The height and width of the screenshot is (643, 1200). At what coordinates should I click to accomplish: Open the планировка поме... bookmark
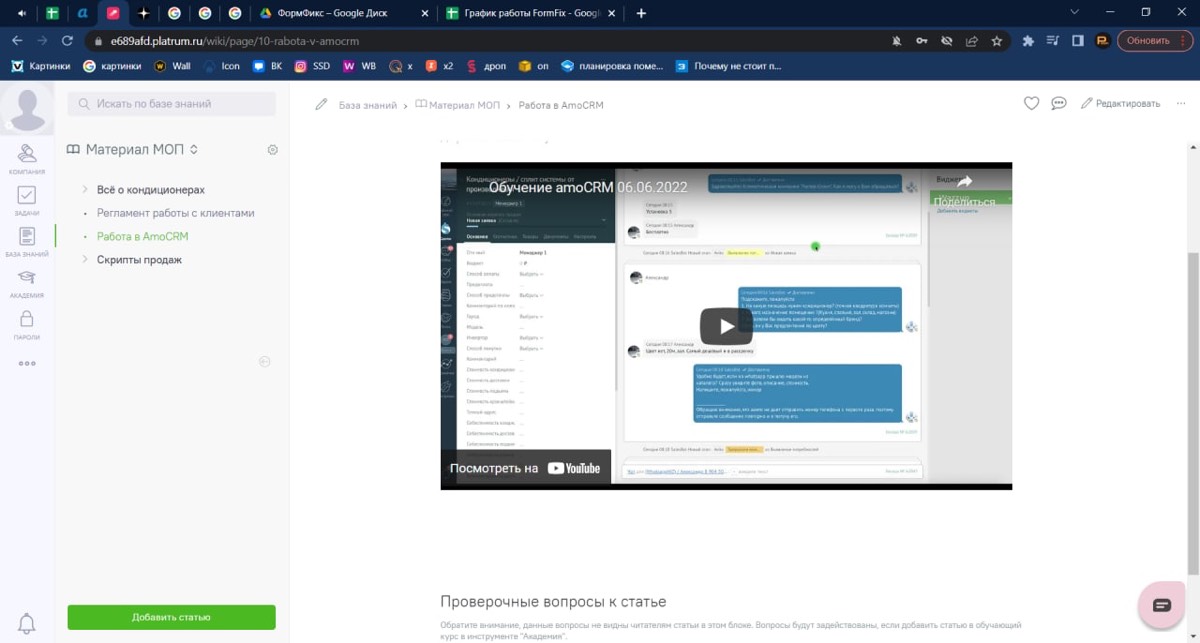click(x=612, y=66)
